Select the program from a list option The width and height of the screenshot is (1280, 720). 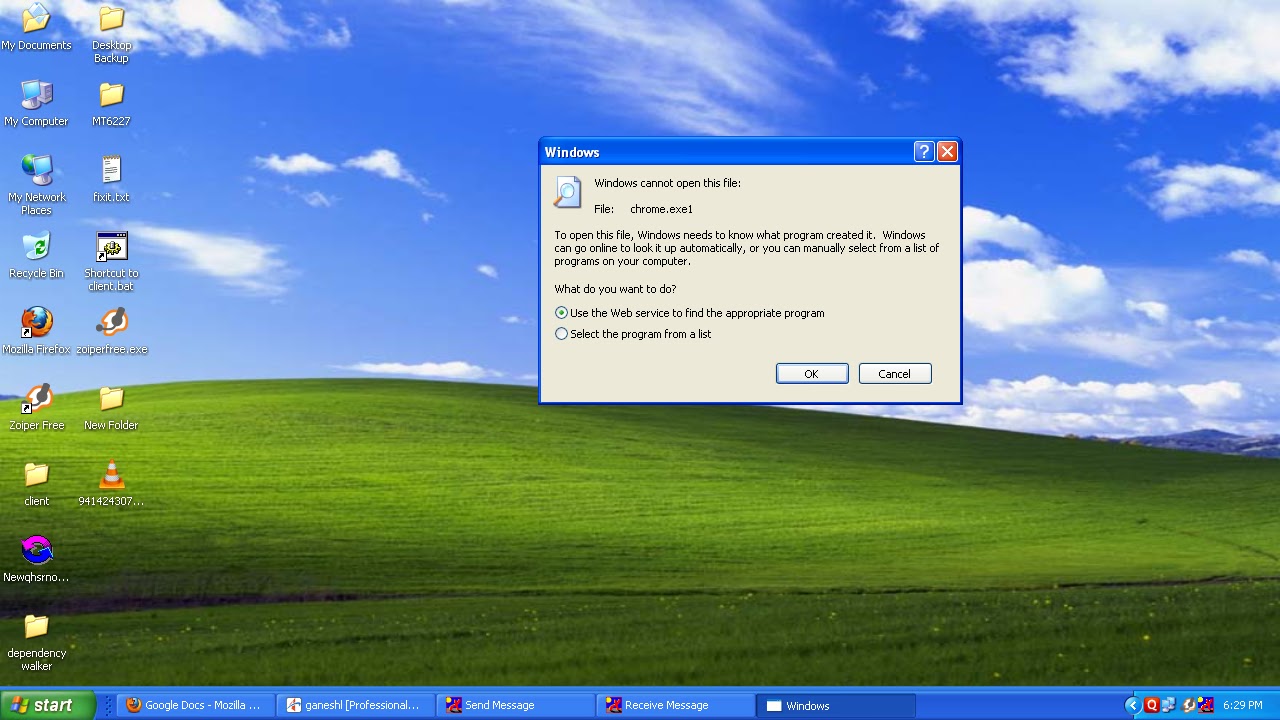(561, 334)
